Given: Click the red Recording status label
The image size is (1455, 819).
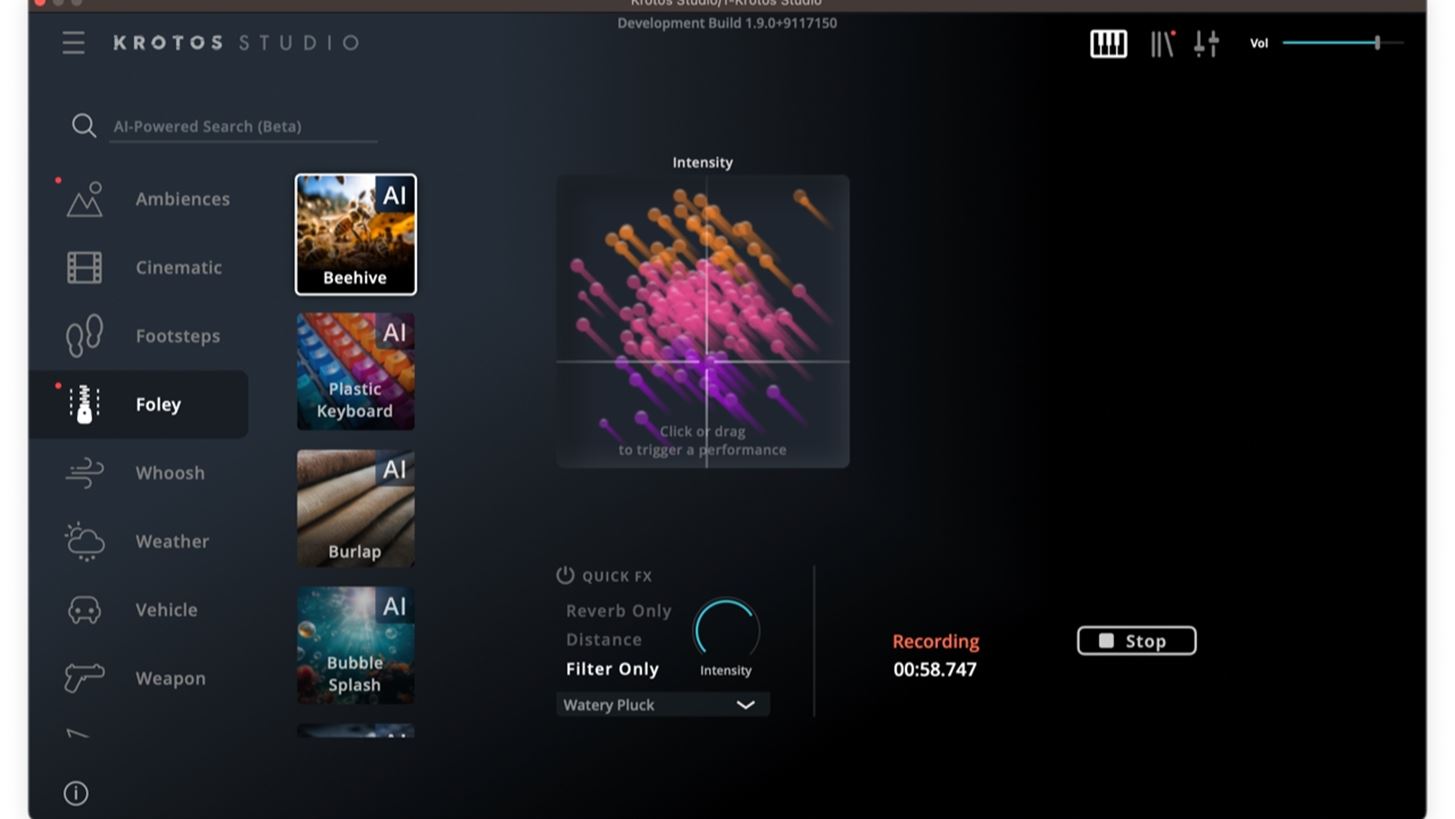Looking at the screenshot, I should (x=936, y=641).
